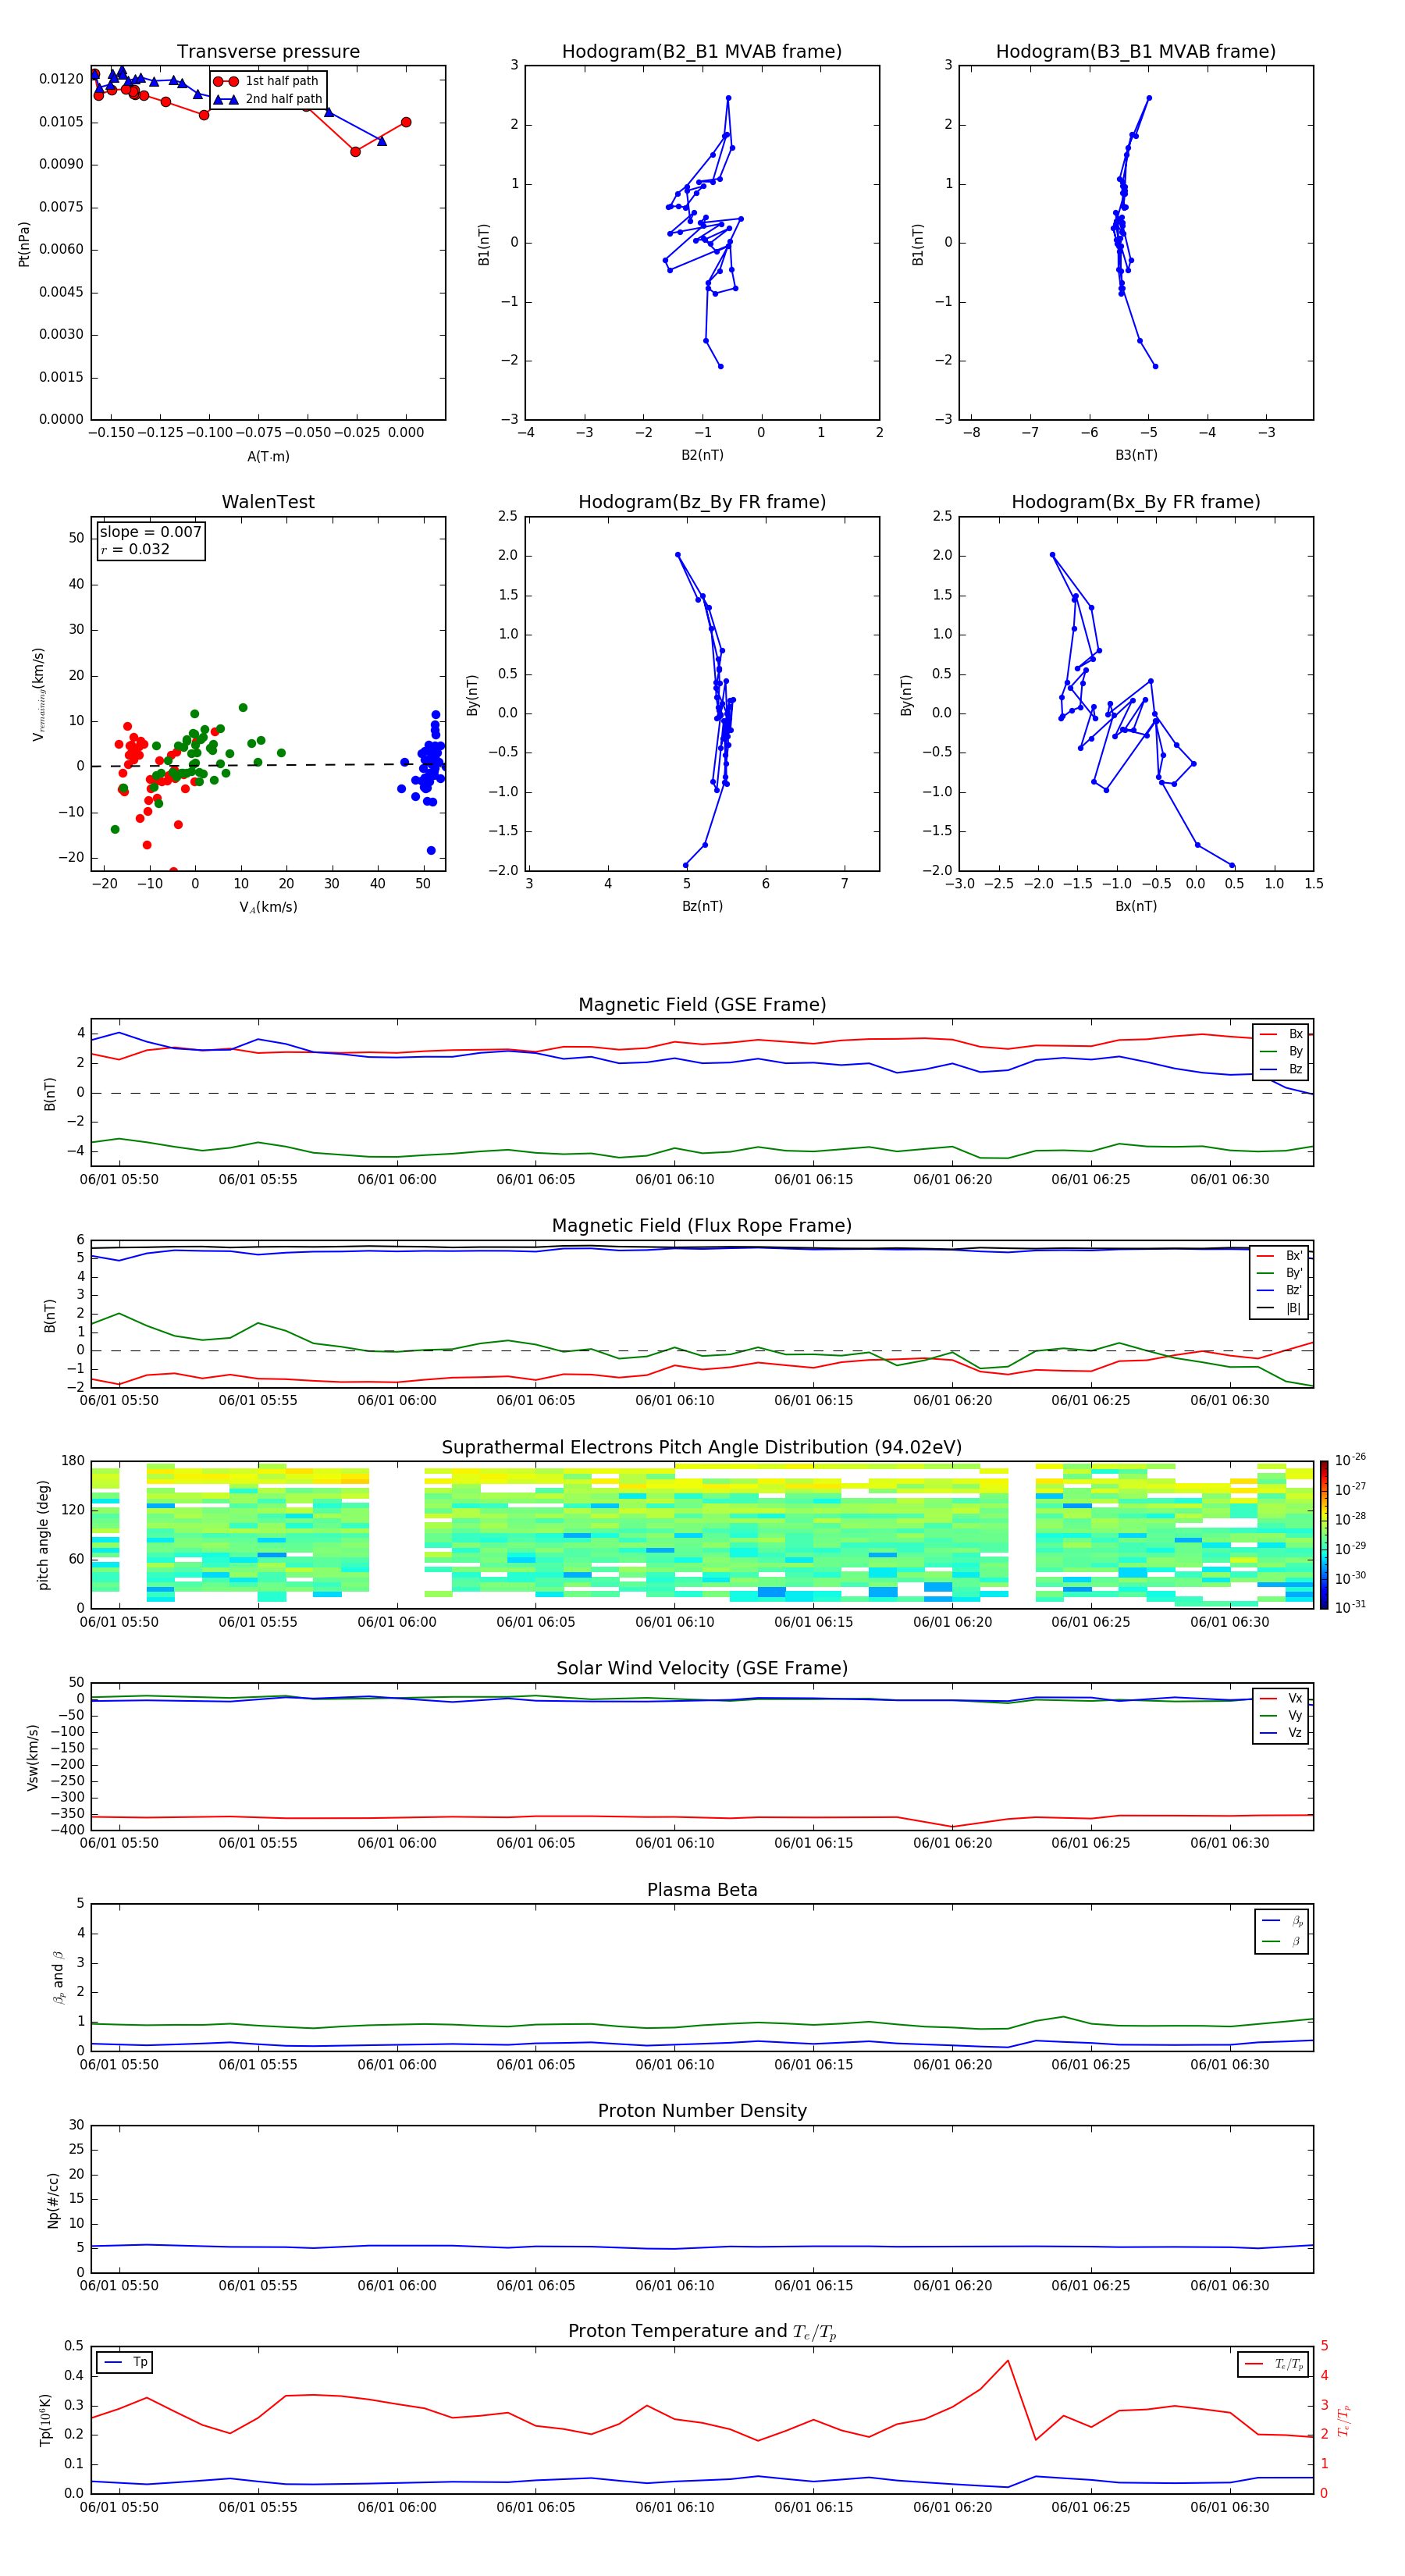Screen dimensions: 1405x2576
Task: Click the 'A(T·m)' x-axis label
Action: (x=268, y=457)
